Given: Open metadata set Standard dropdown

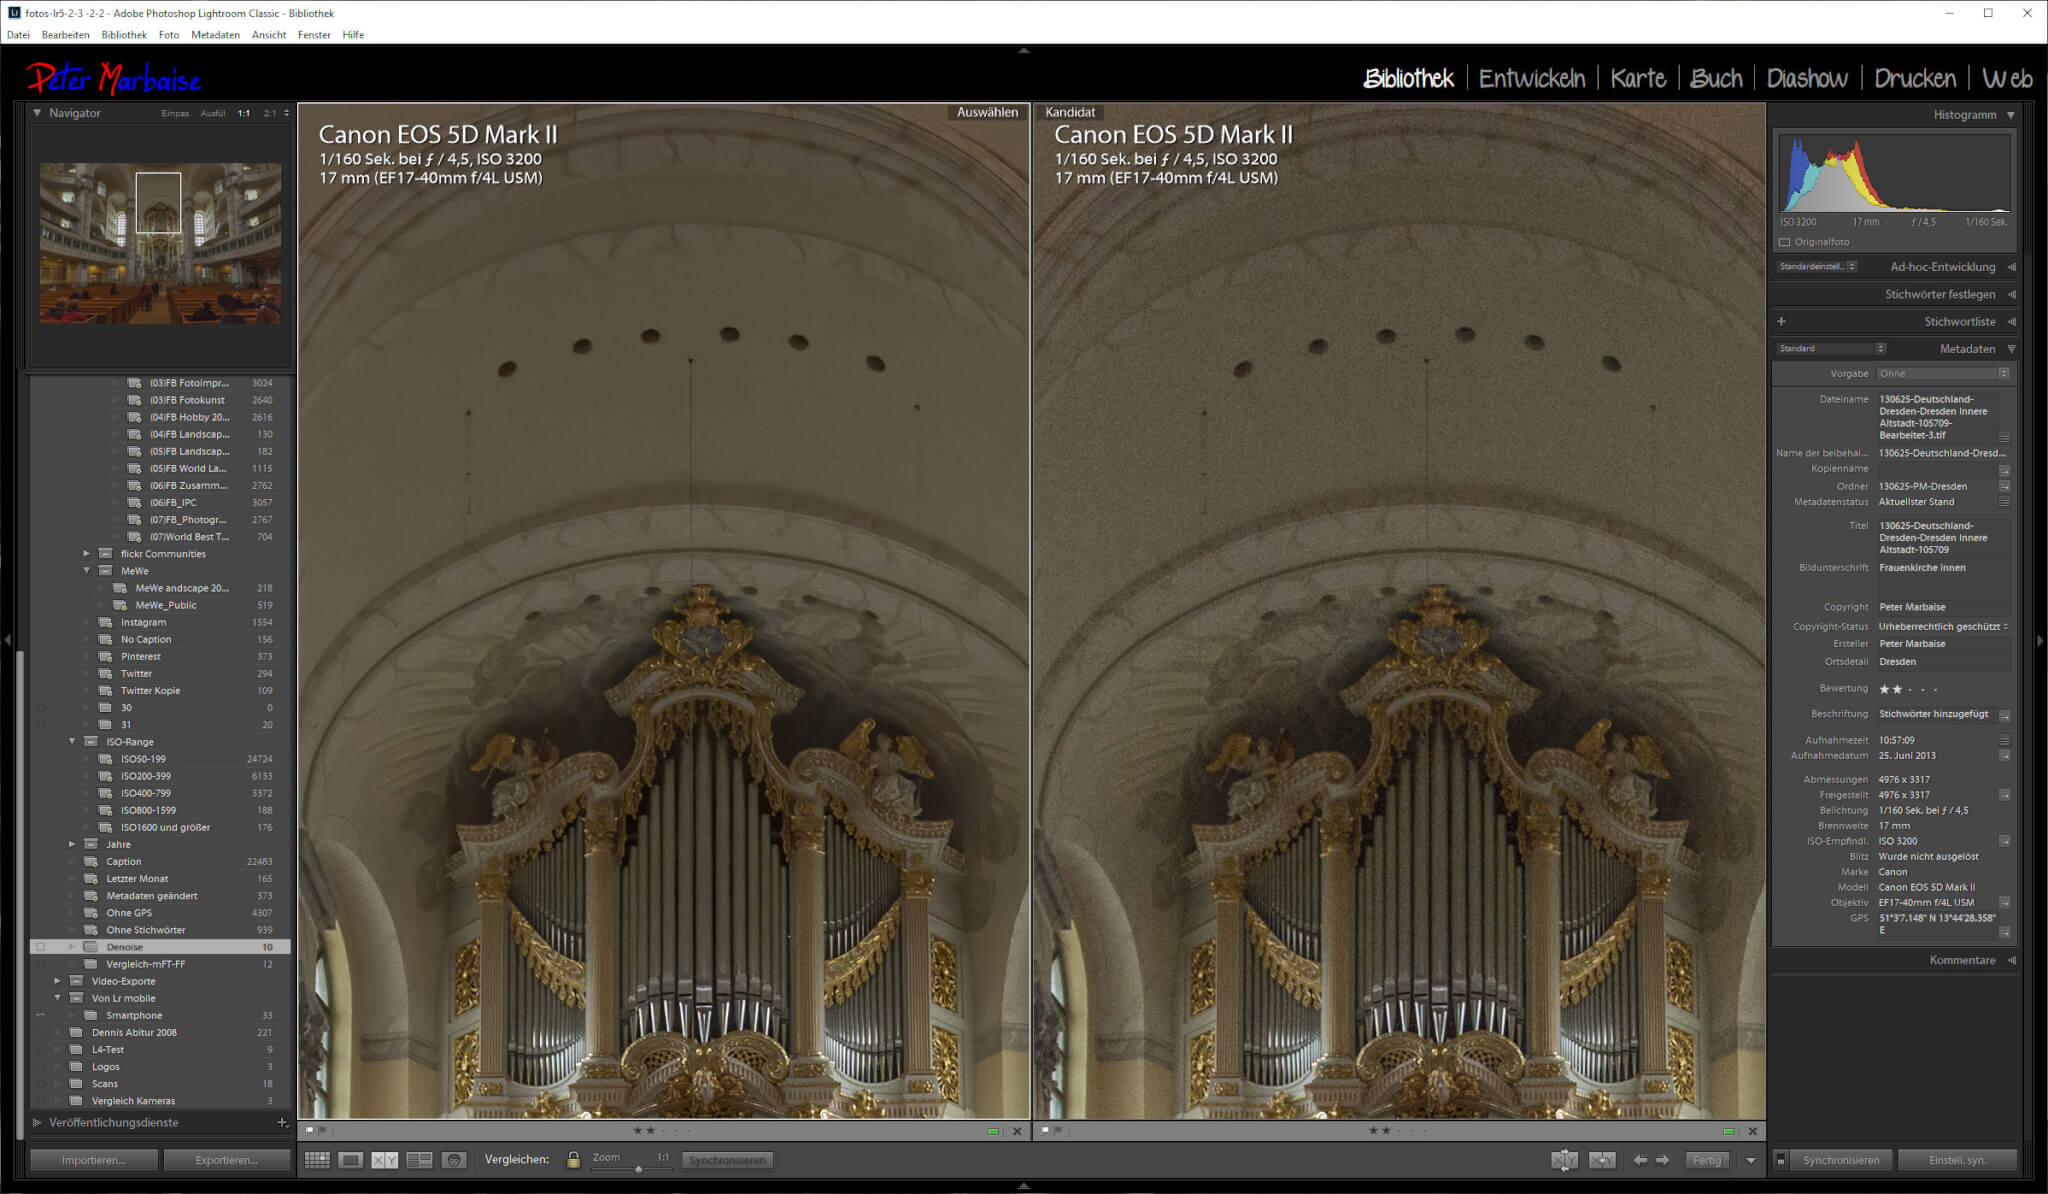Looking at the screenshot, I should tap(1831, 348).
